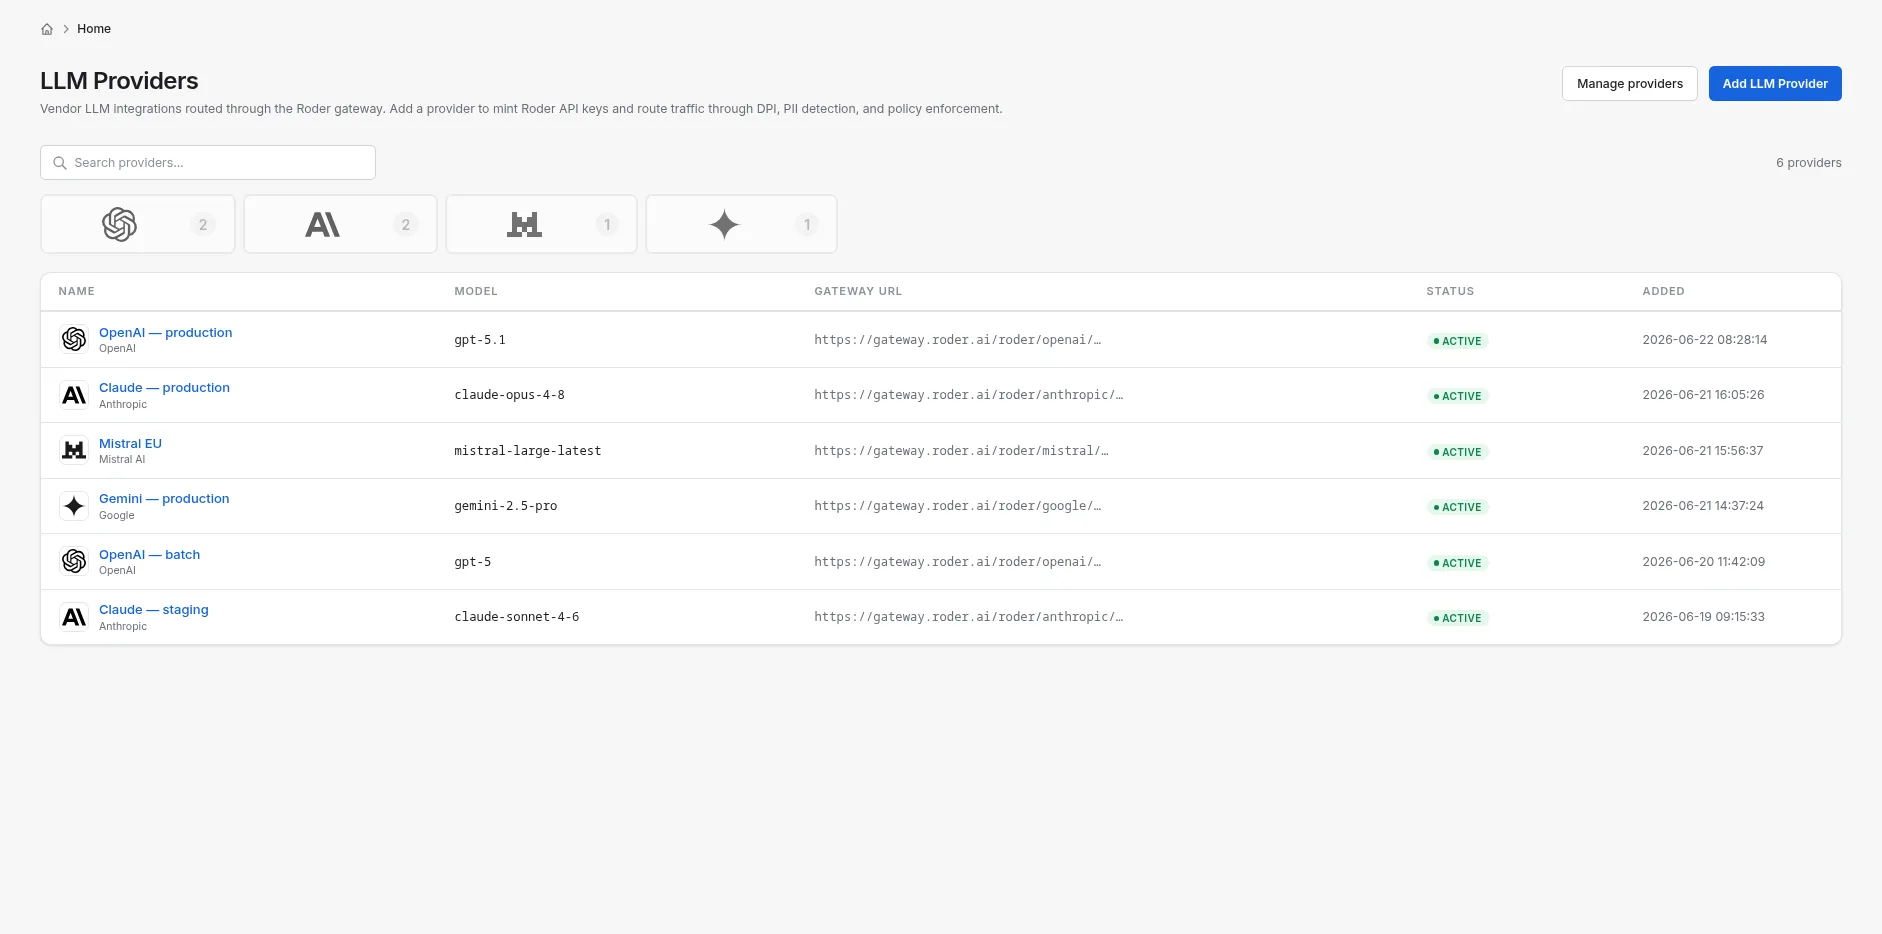The height and width of the screenshot is (934, 1882).
Task: Select the mistral-large-latest model cell
Action: (x=528, y=451)
